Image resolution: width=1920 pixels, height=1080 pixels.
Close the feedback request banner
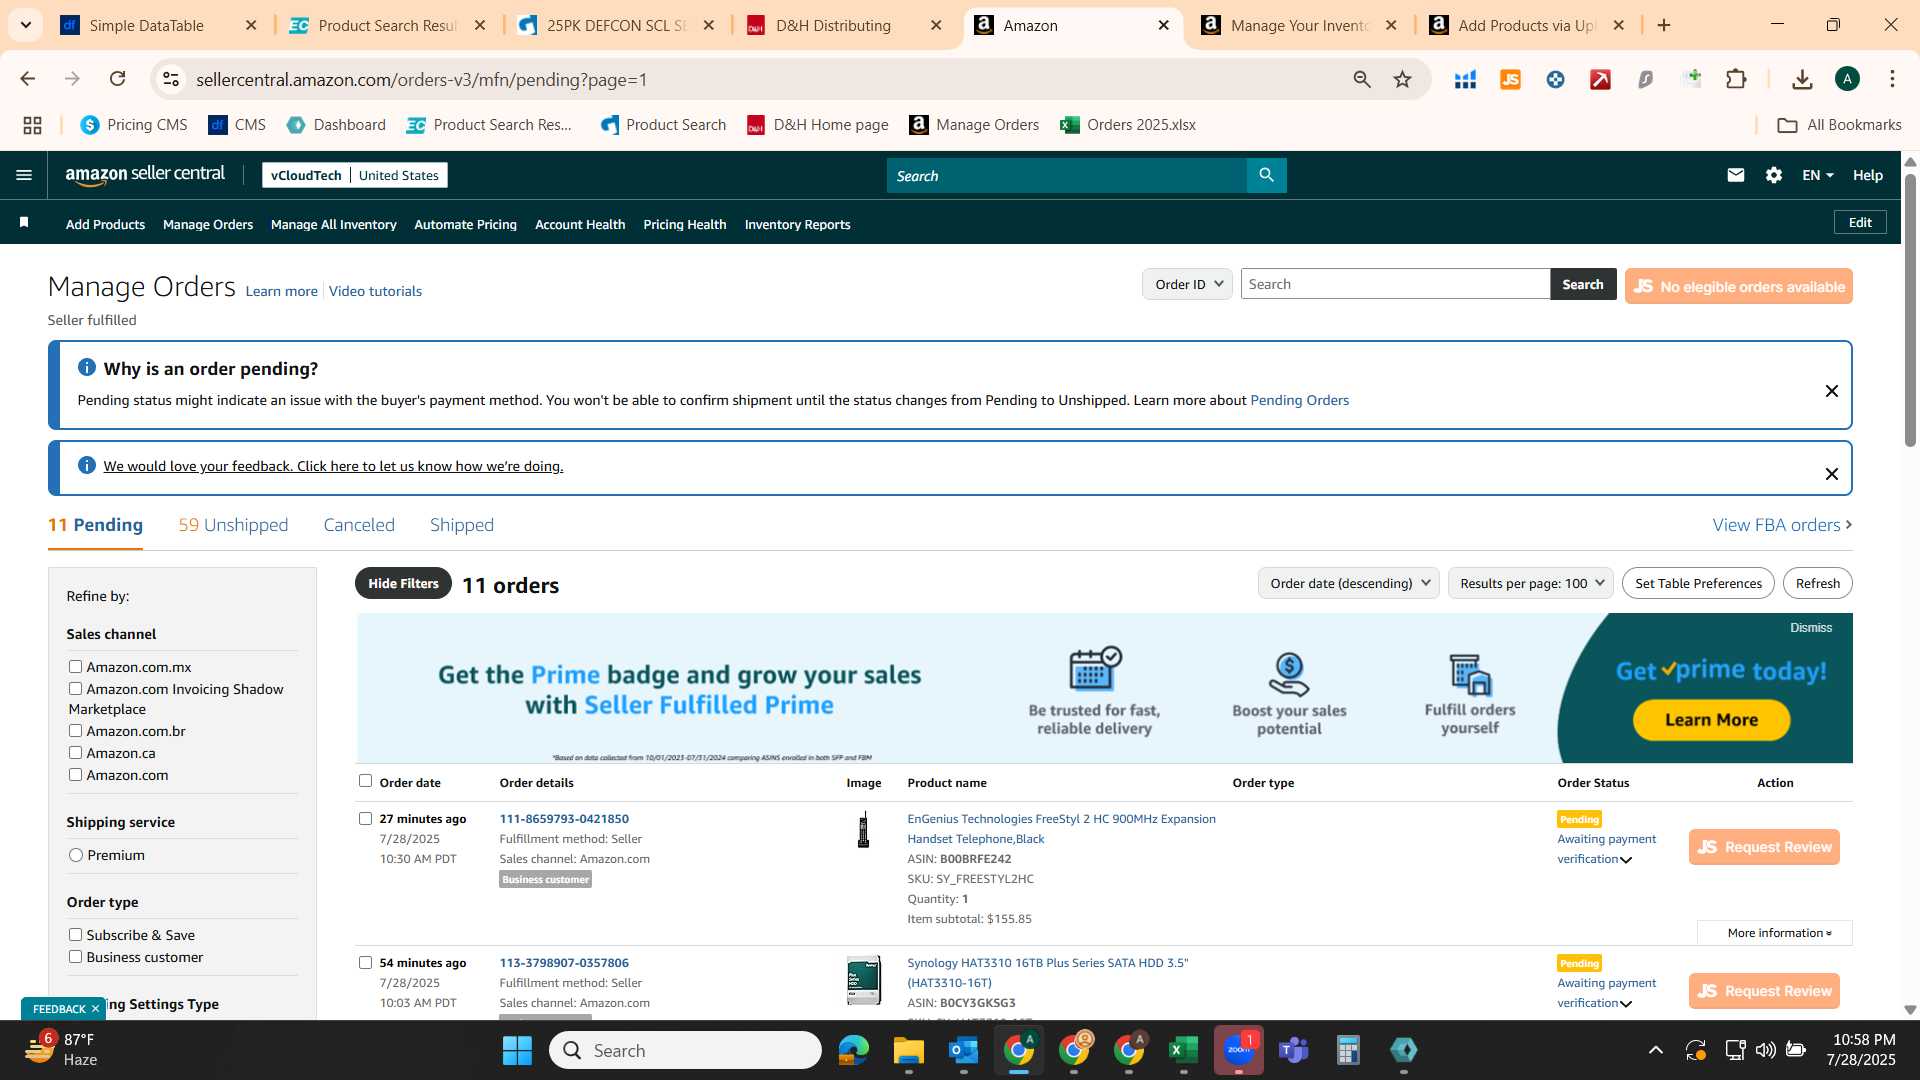(1831, 474)
